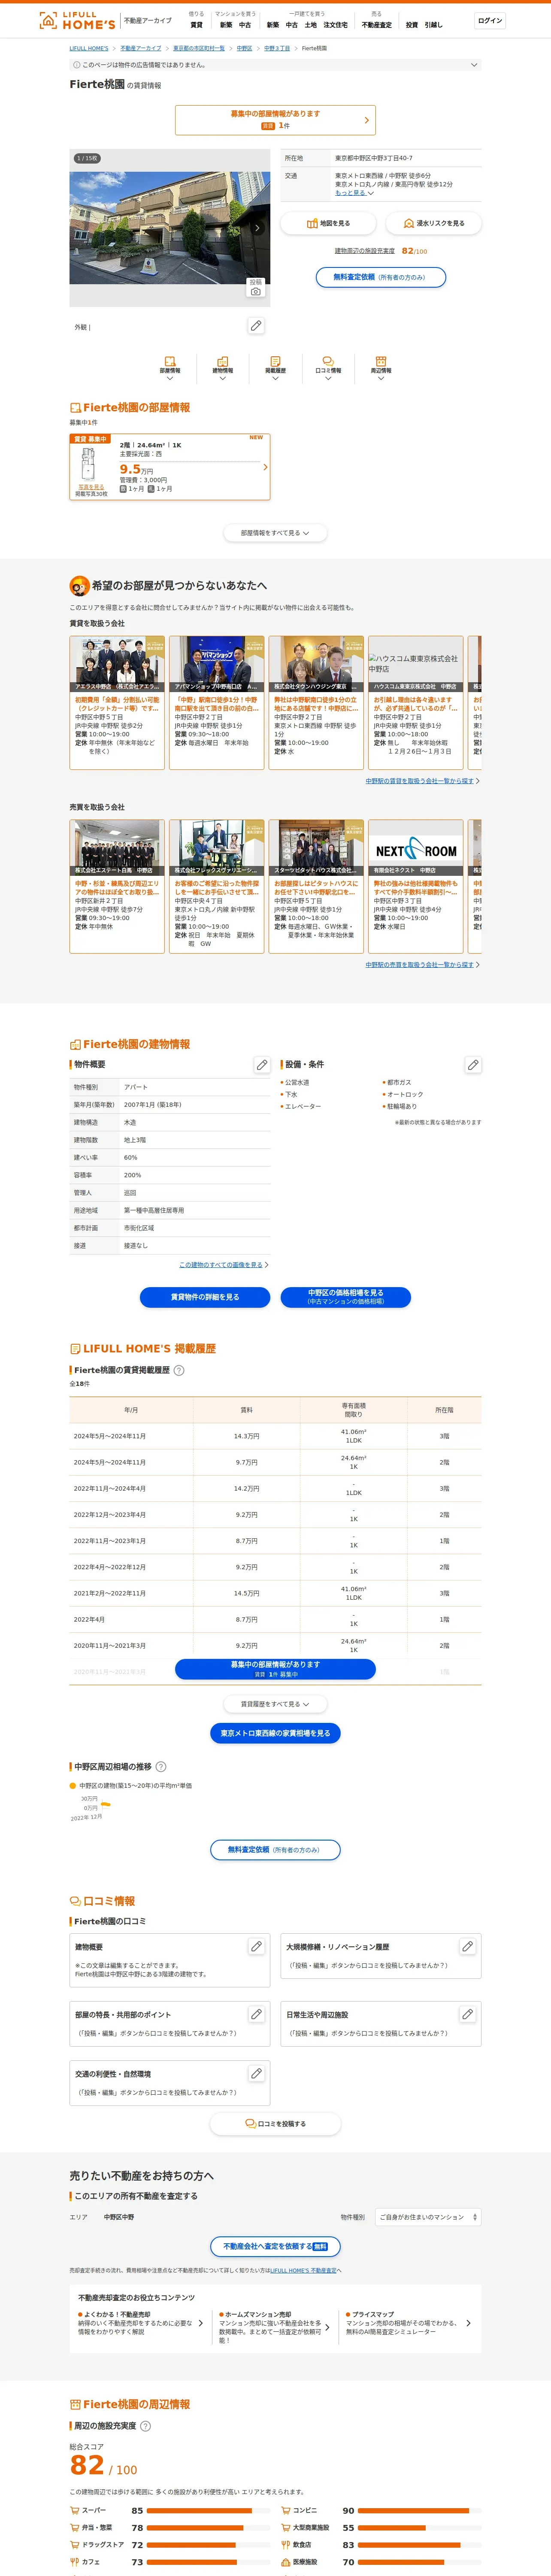Viewport: 551px width, 2576px height.
Task: Open the 募集中の部屋情報があります banner
Action: [275, 120]
